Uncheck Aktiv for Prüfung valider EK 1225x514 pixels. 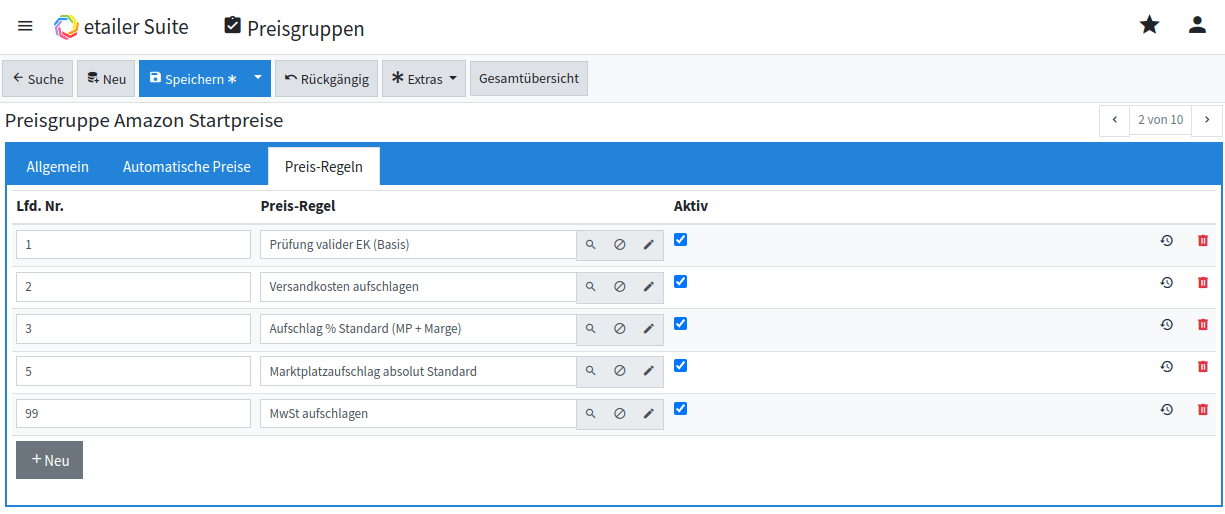tap(681, 240)
